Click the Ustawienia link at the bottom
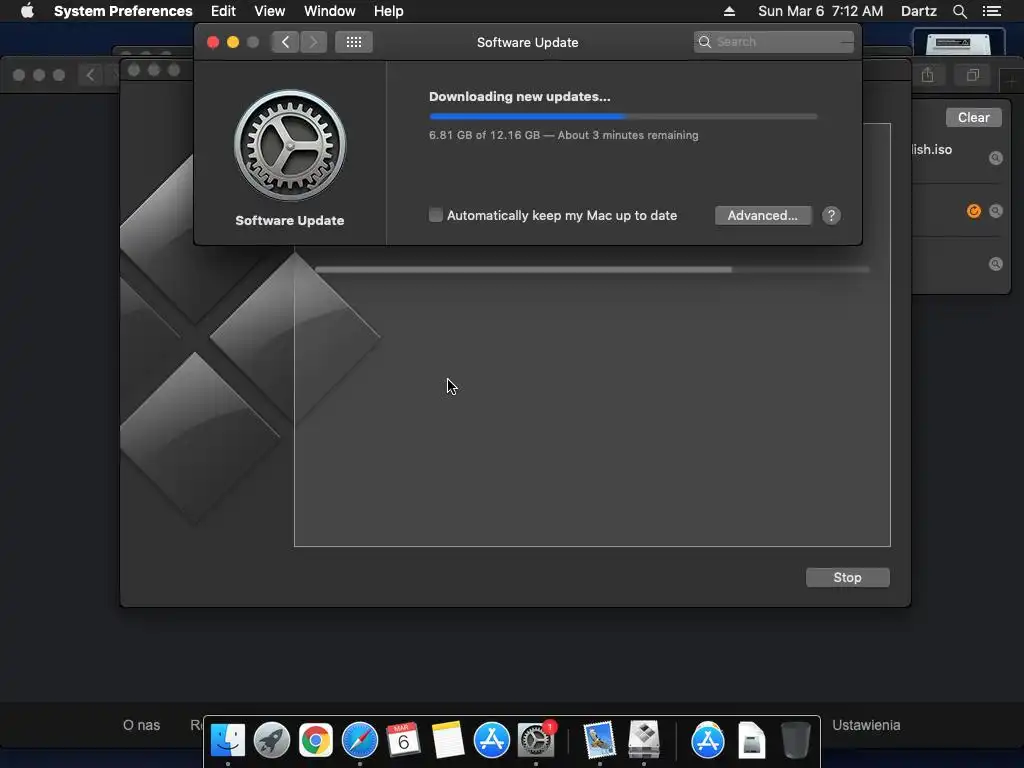Viewport: 1024px width, 768px height. tap(866, 725)
